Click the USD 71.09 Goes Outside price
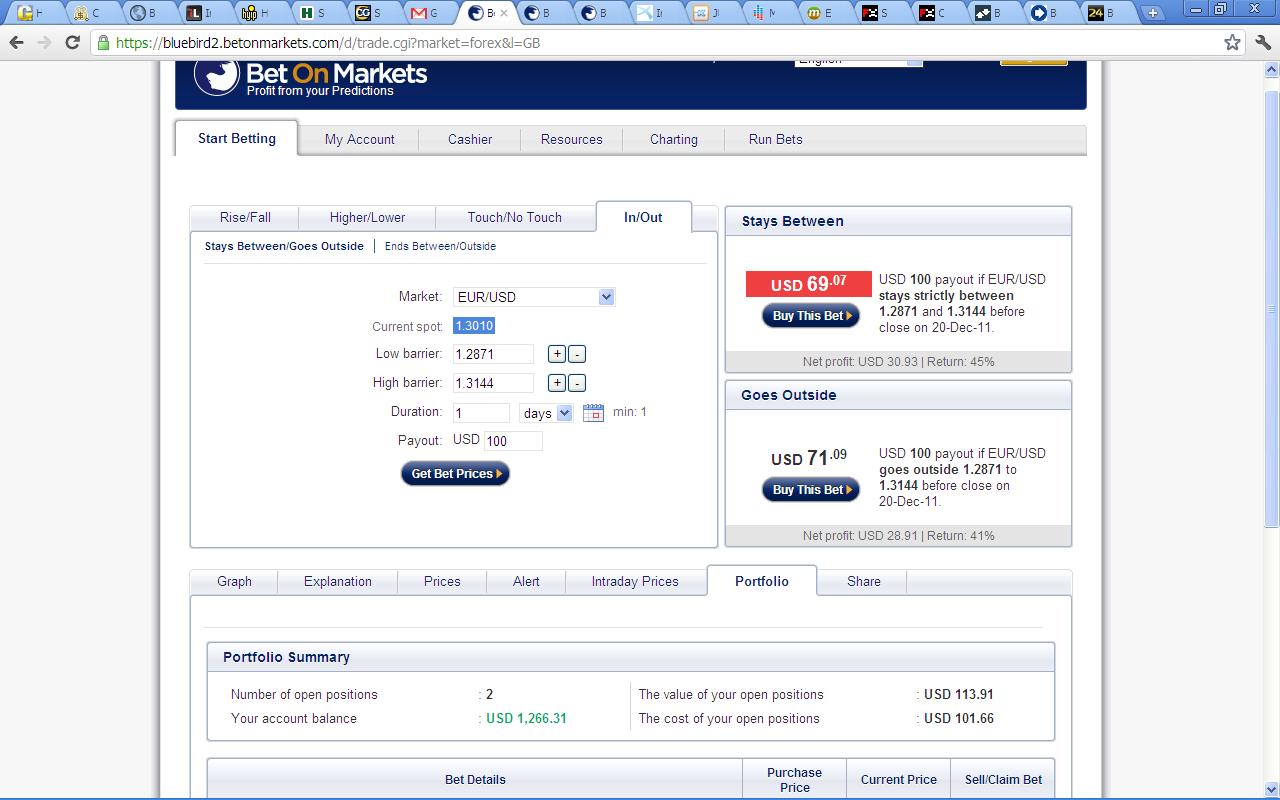1280x800 pixels. tap(809, 458)
